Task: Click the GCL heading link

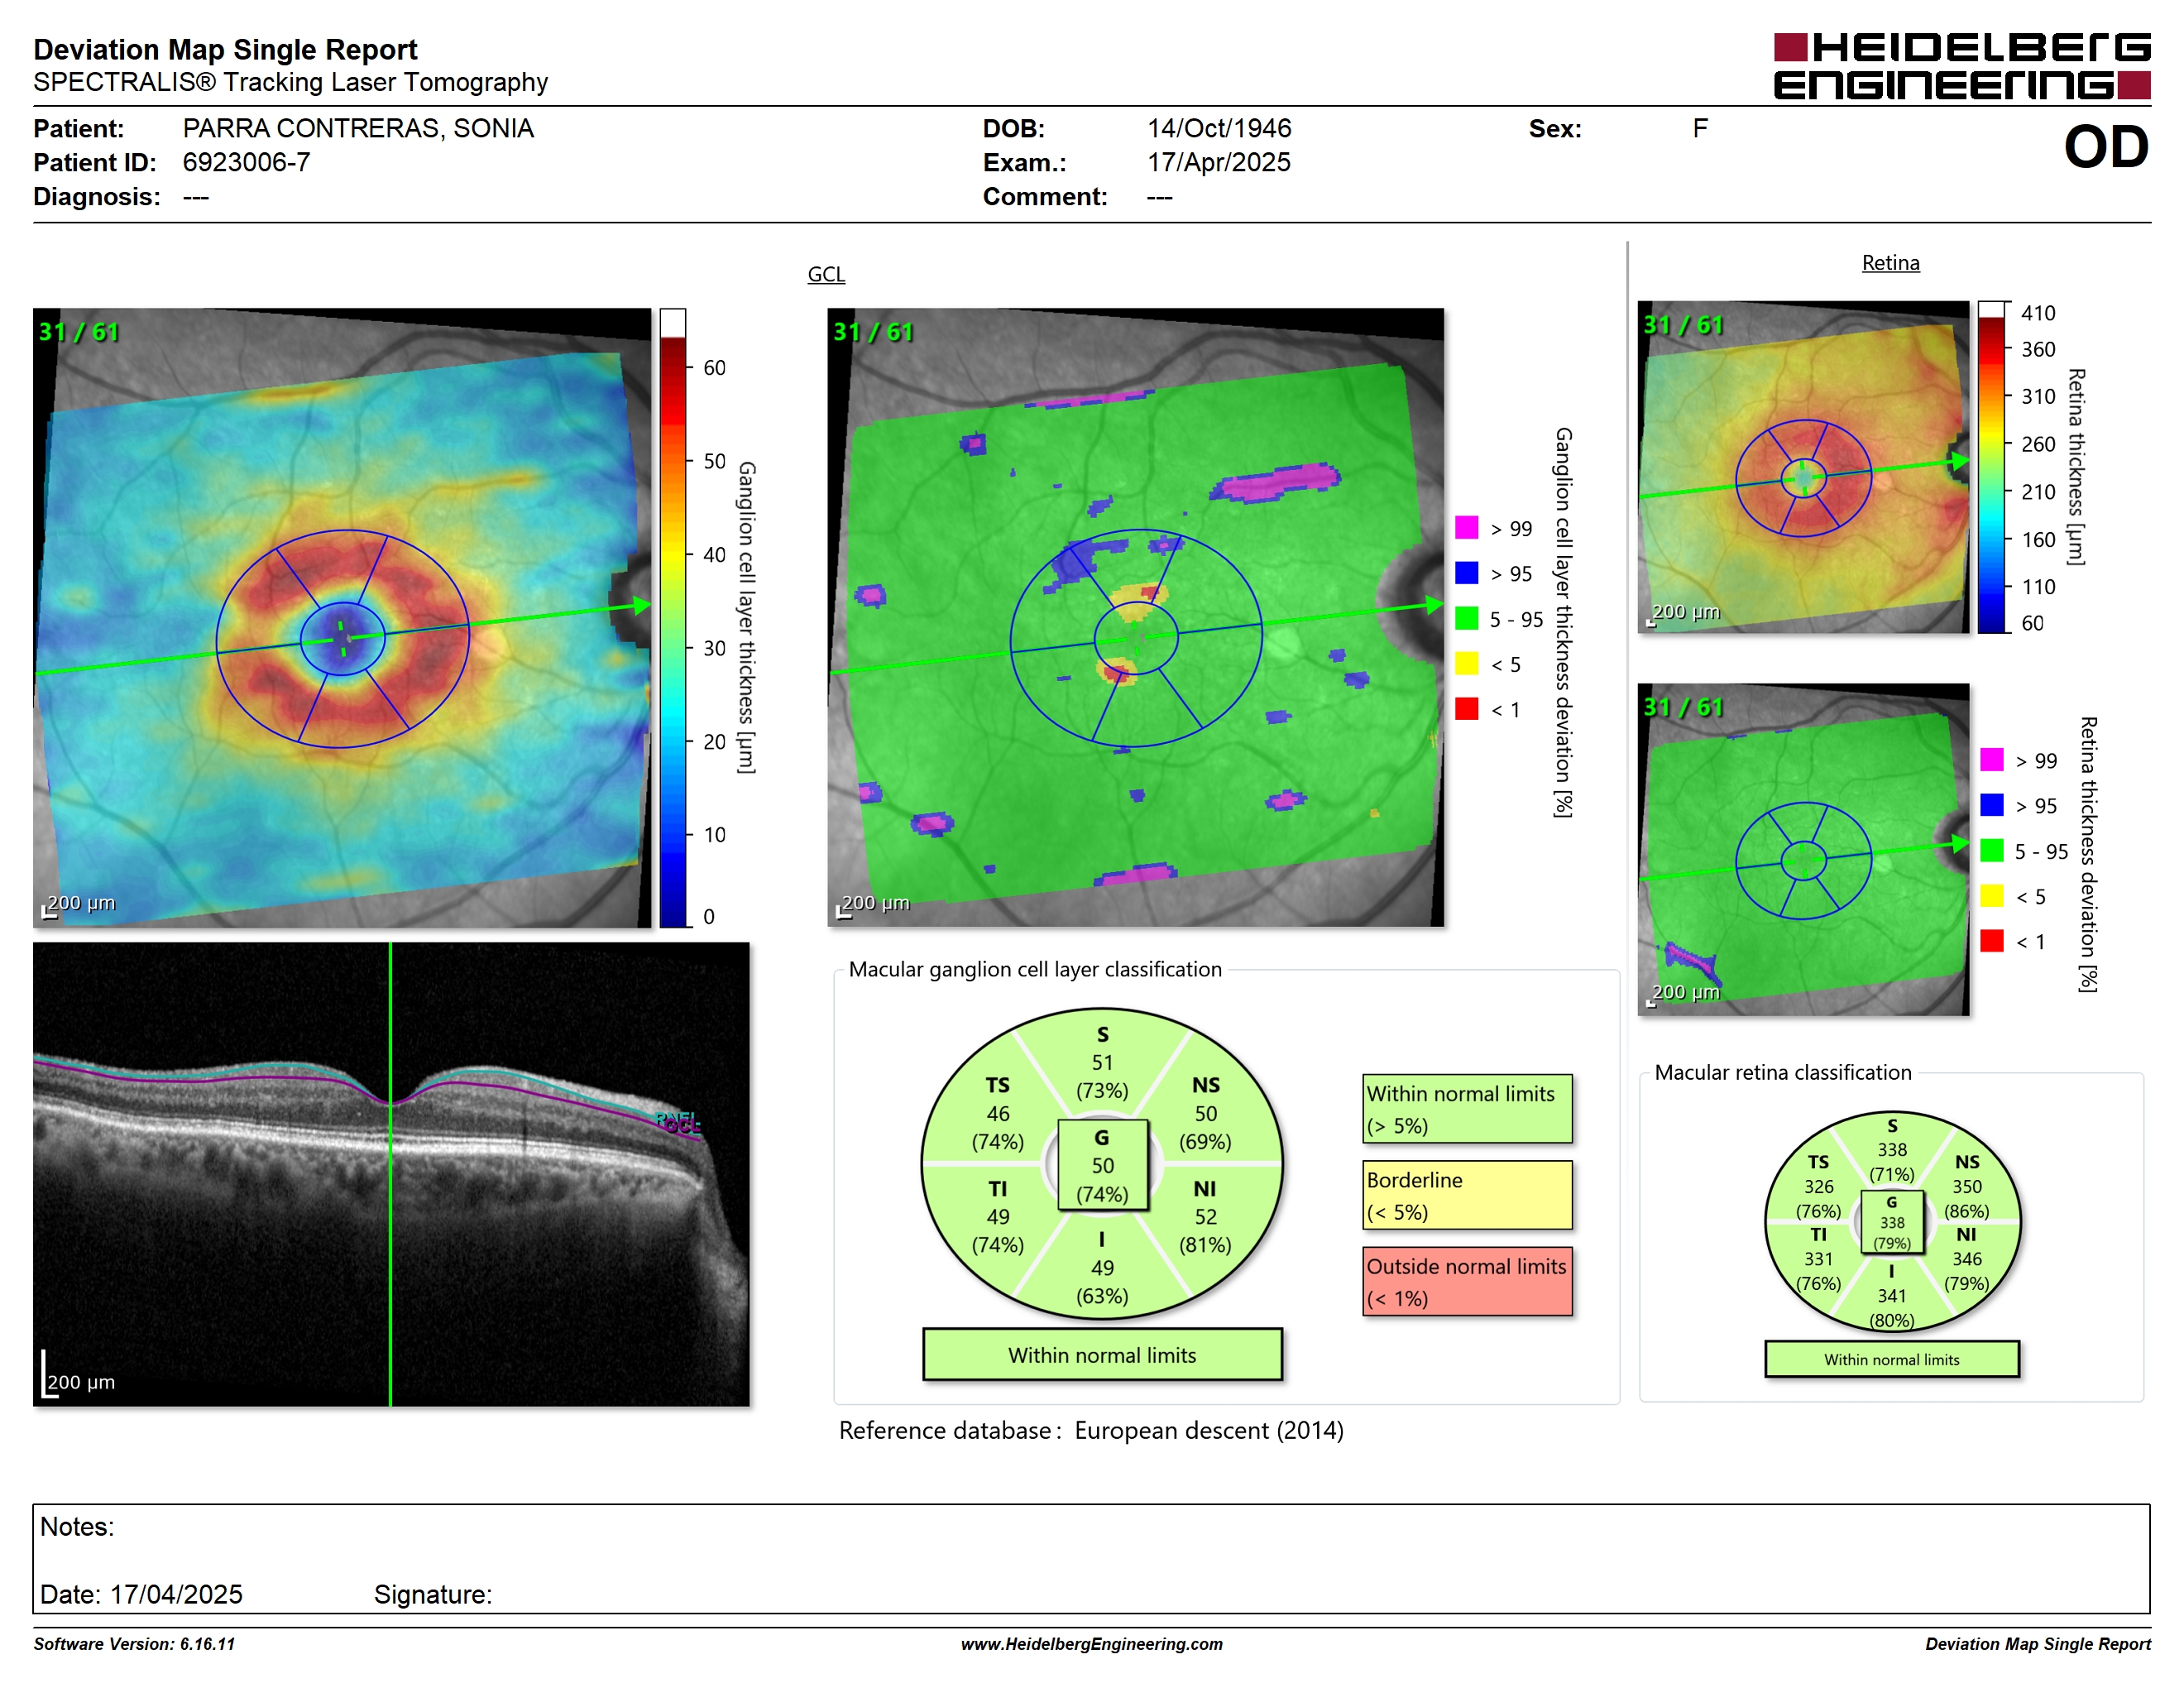Action: click(826, 274)
